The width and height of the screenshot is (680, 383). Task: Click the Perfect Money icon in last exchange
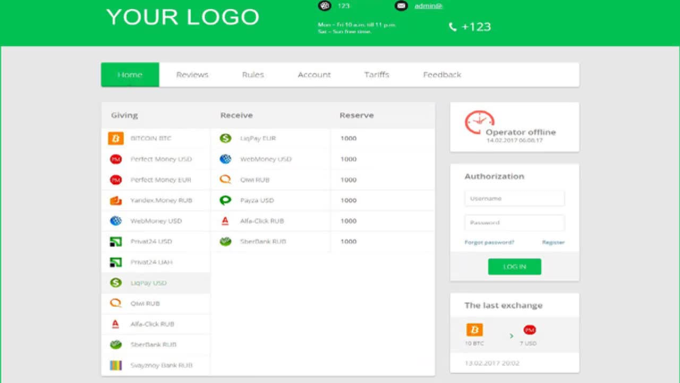(x=530, y=330)
